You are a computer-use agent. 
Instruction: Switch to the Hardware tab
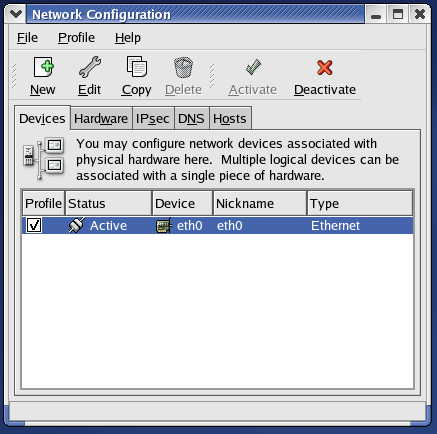pos(101,118)
